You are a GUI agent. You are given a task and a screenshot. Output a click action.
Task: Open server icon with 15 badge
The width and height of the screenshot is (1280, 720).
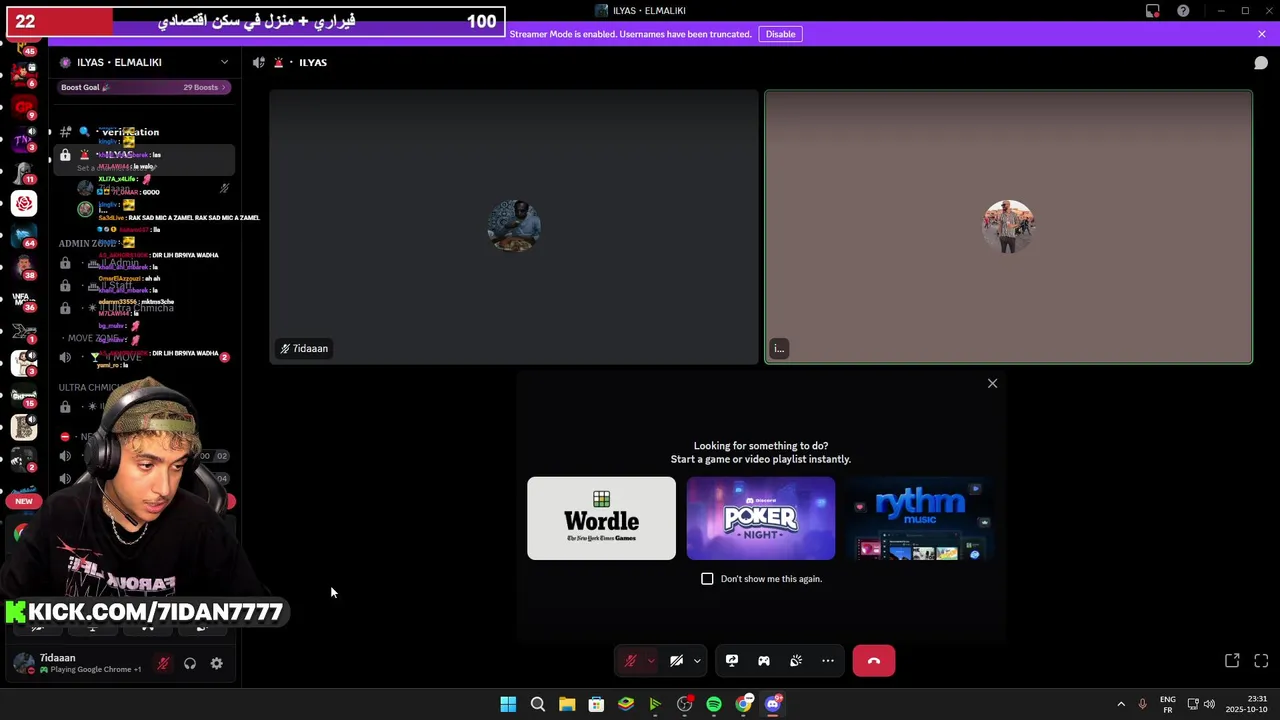point(24,396)
